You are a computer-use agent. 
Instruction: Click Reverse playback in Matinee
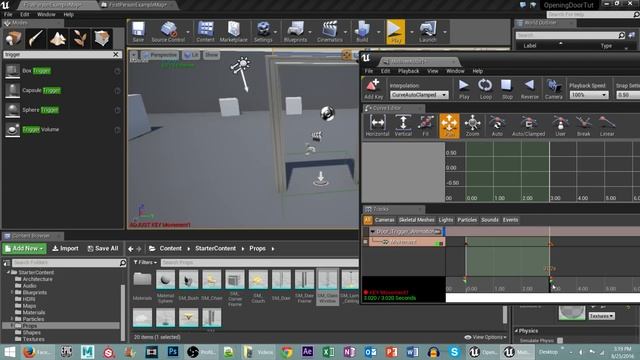tap(529, 89)
